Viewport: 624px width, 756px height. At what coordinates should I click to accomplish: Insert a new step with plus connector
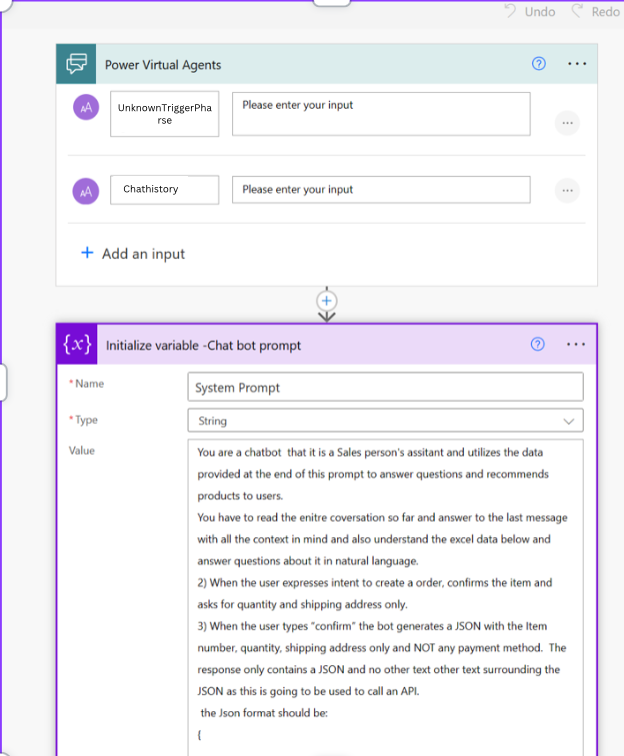point(326,301)
